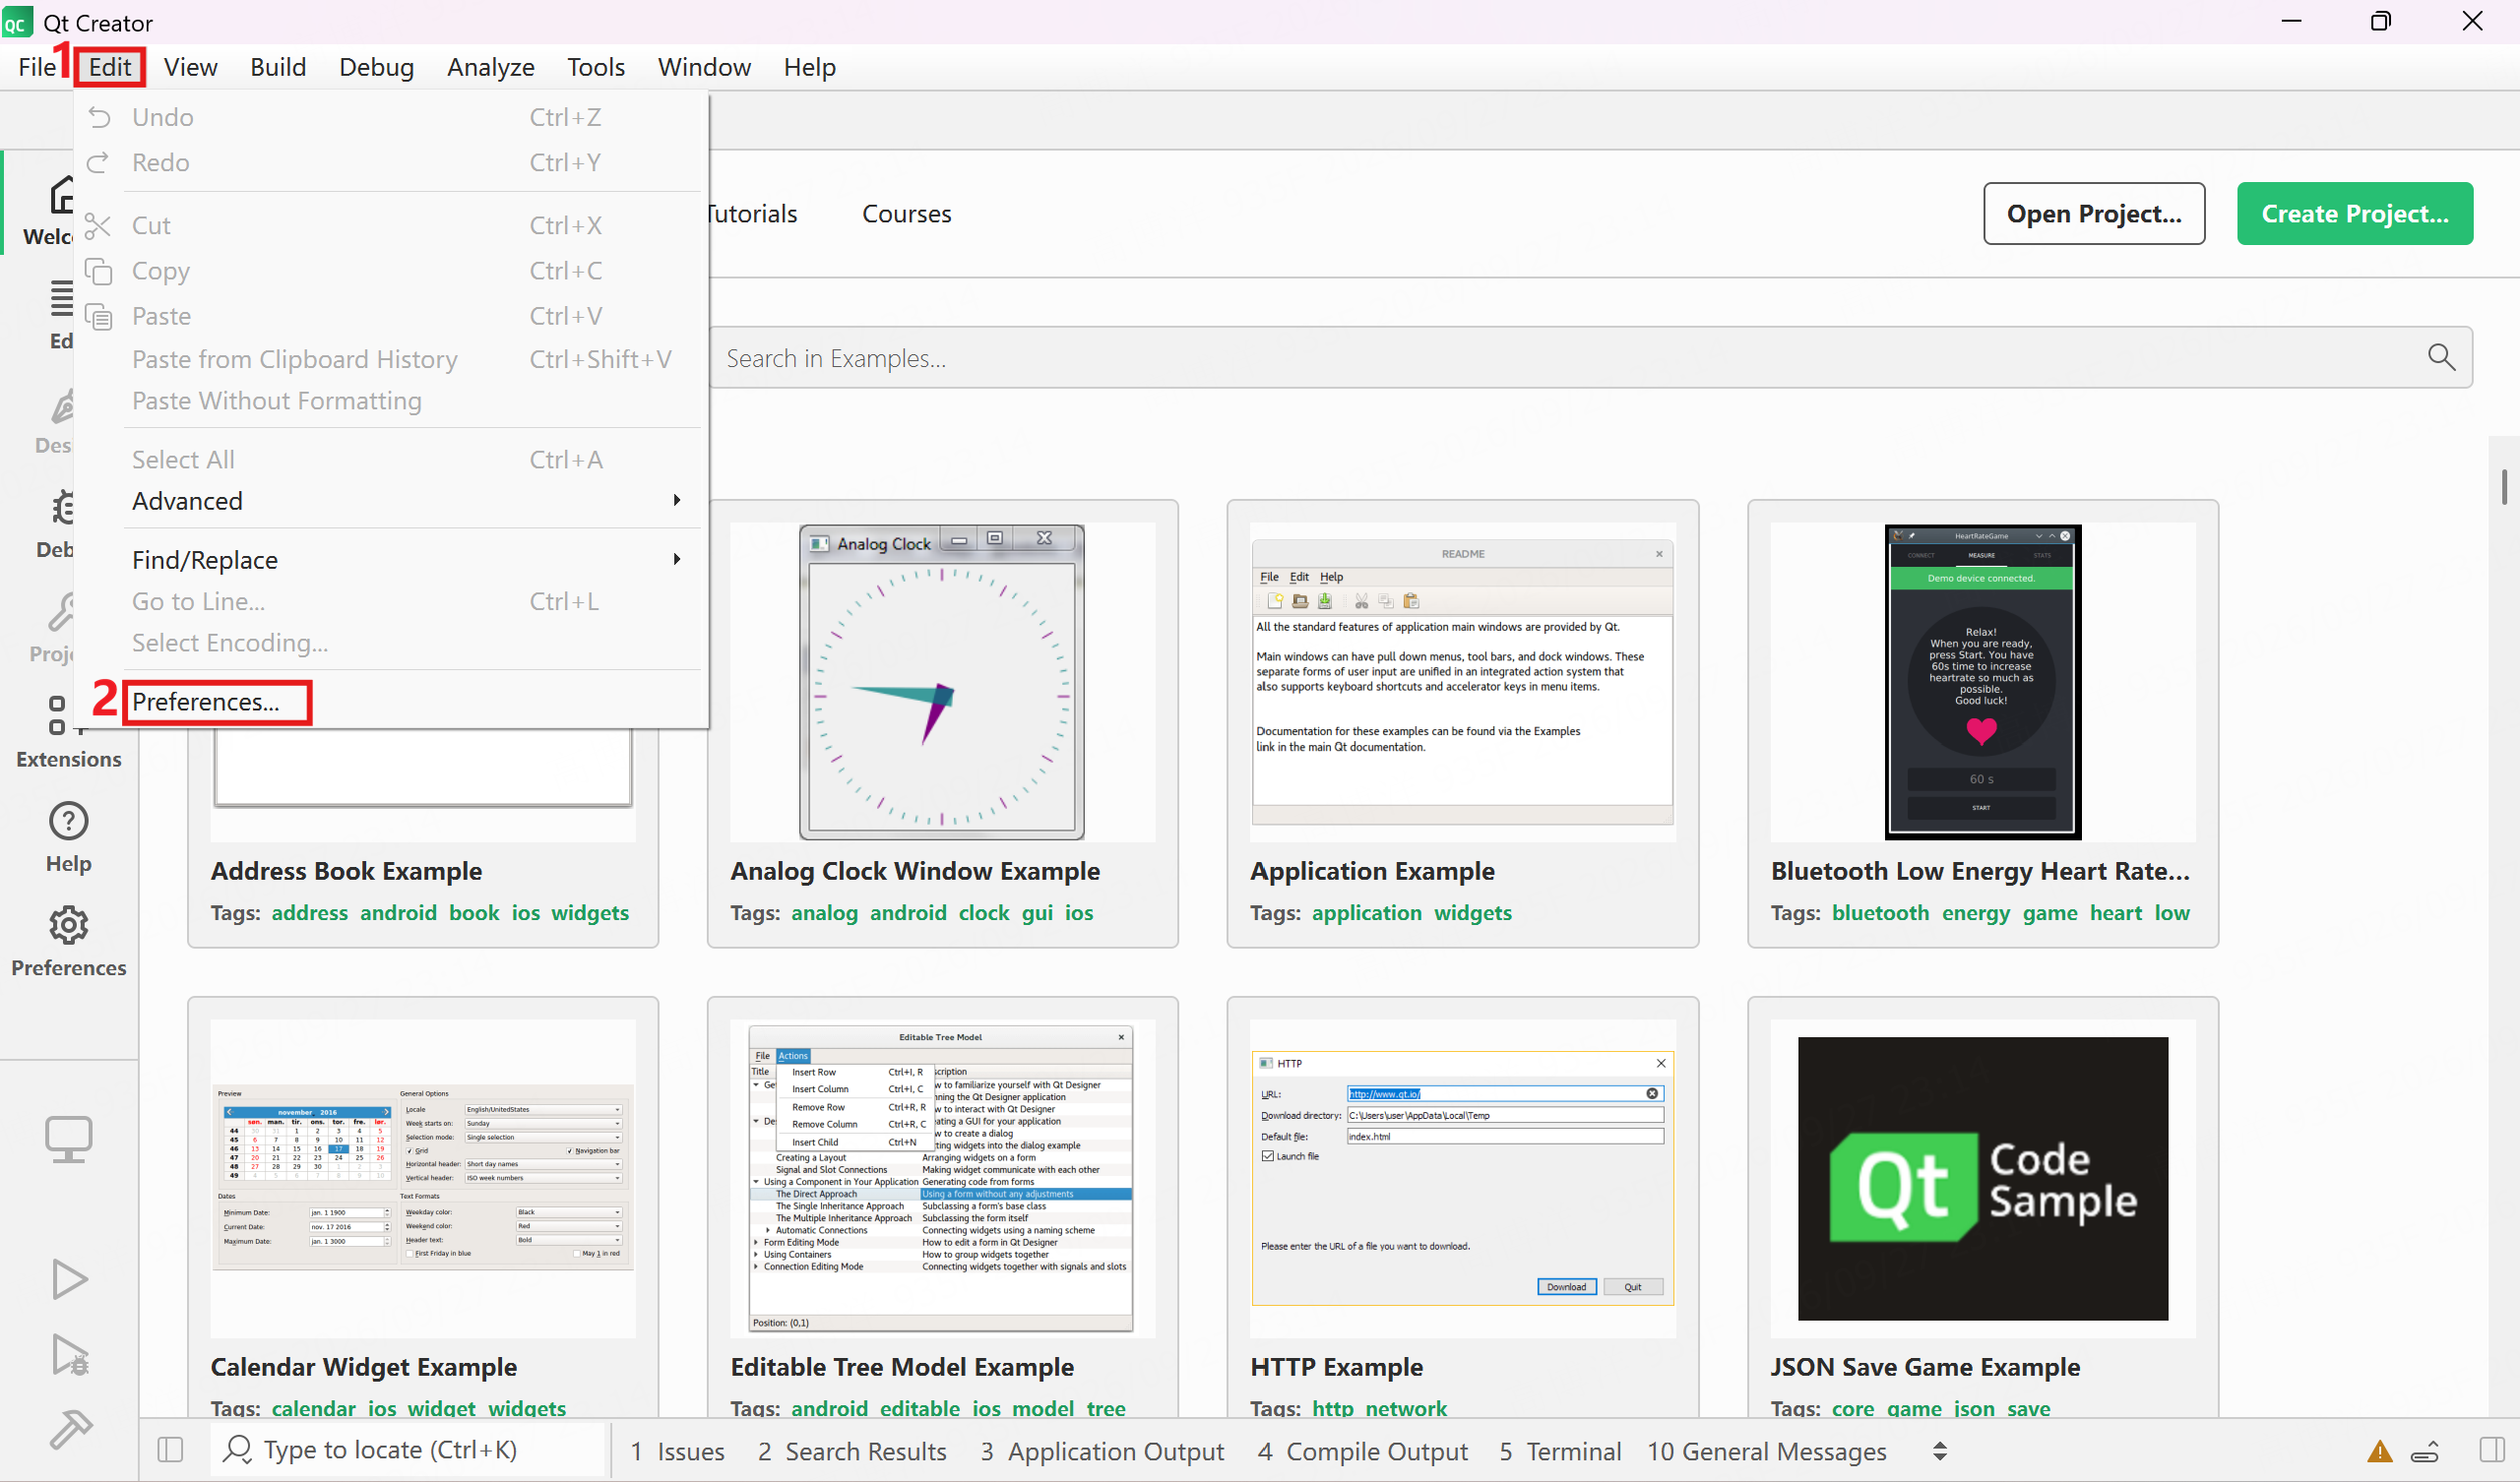Open the Terminal output pane
Viewport: 2520px width, 1482px height.
coord(1560,1451)
